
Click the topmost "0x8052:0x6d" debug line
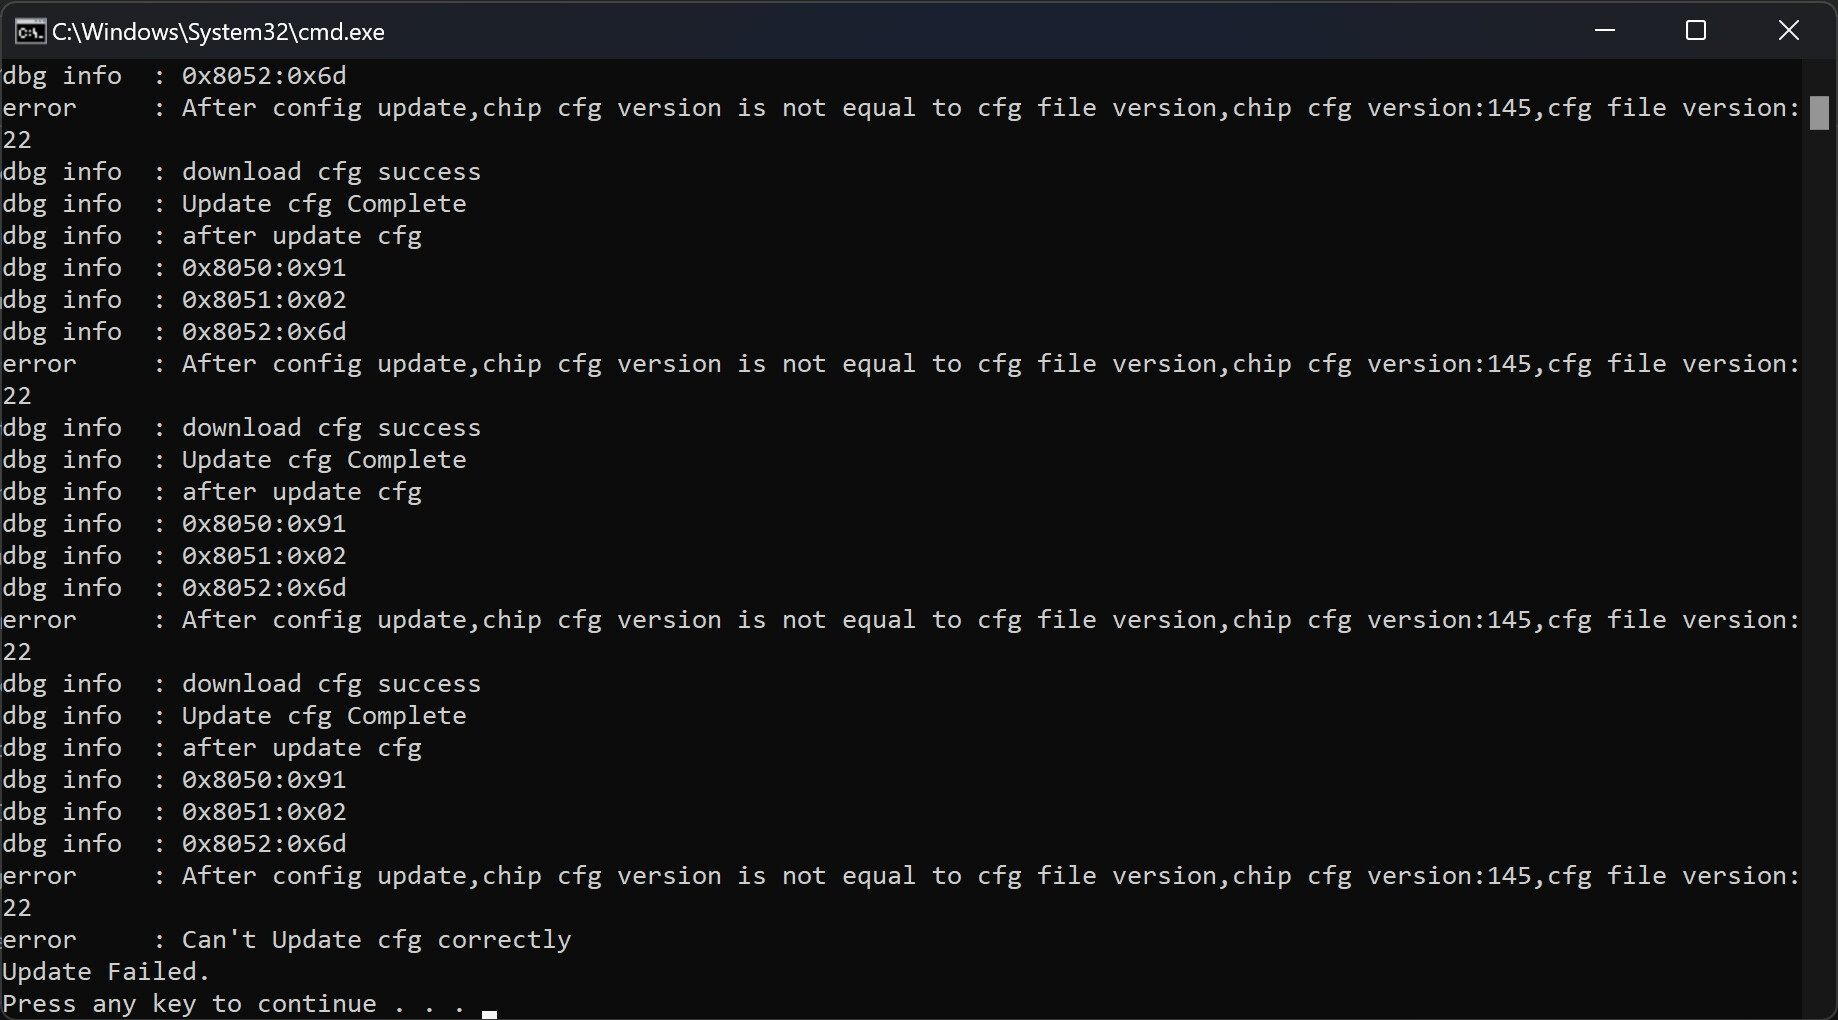(x=264, y=76)
